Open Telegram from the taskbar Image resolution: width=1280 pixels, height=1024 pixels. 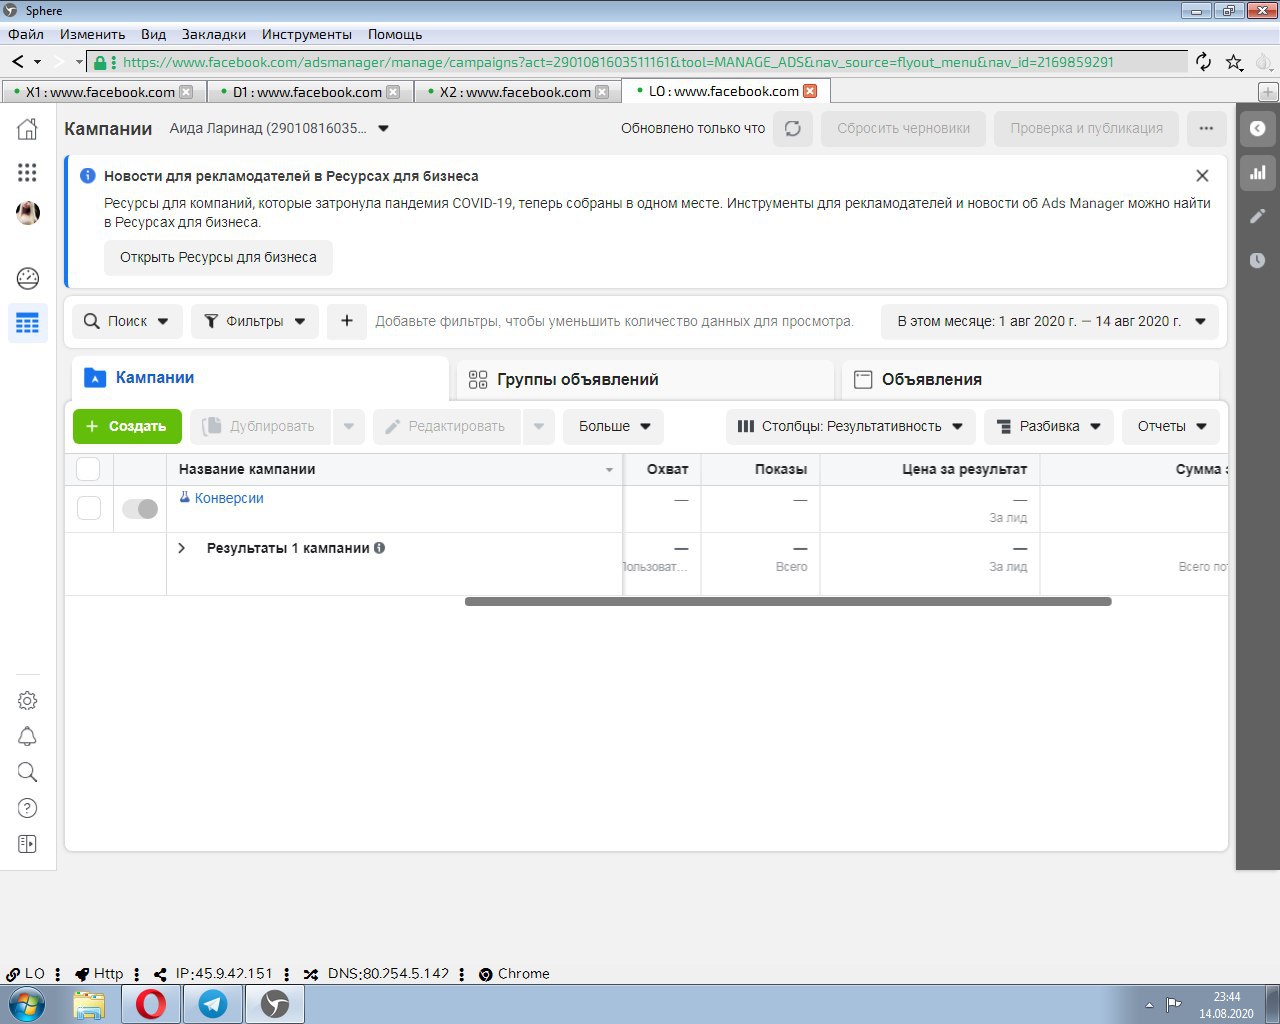pyautogui.click(x=213, y=1003)
